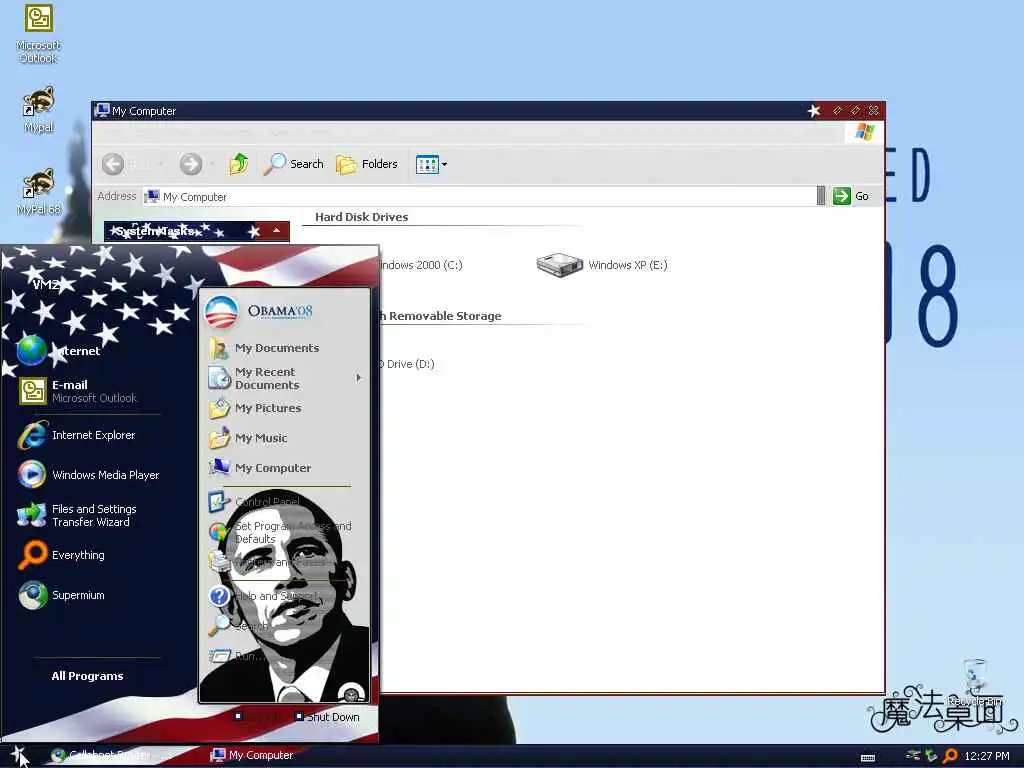This screenshot has width=1024, height=768.
Task: Click the My Computer title bar icon
Action: tap(102, 110)
